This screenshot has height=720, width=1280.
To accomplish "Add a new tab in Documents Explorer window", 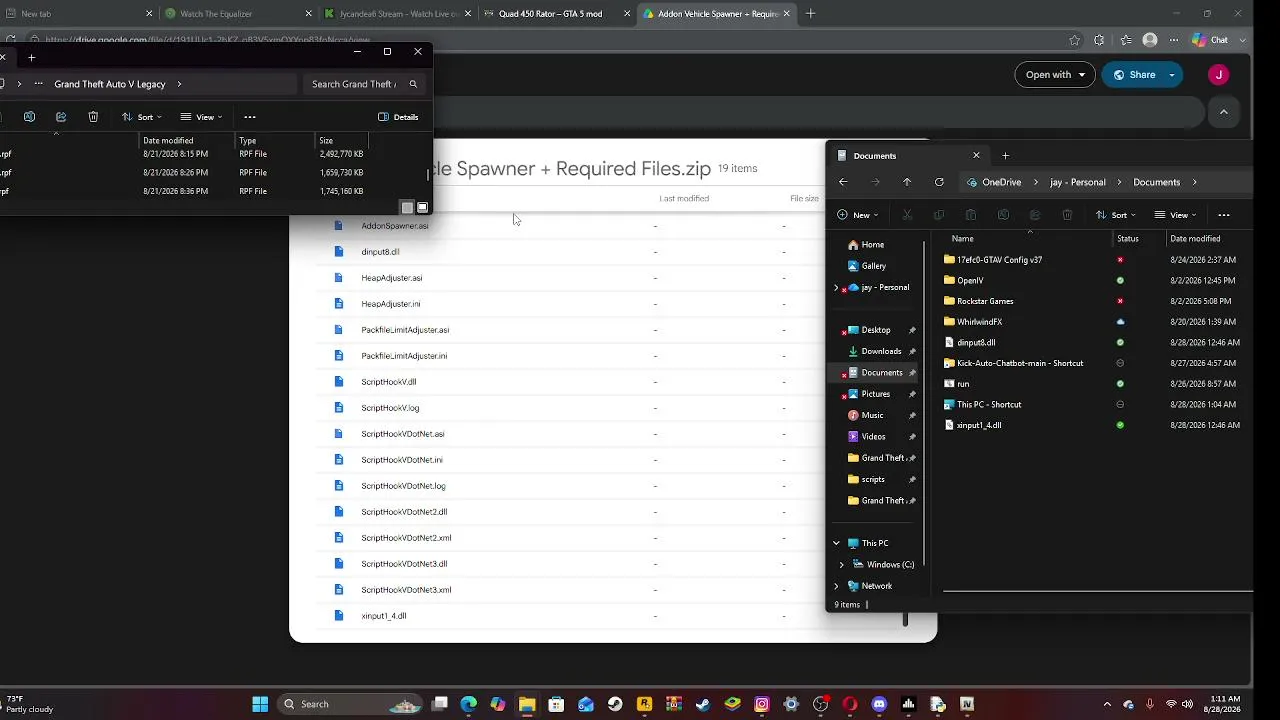I will tap(1006, 155).
